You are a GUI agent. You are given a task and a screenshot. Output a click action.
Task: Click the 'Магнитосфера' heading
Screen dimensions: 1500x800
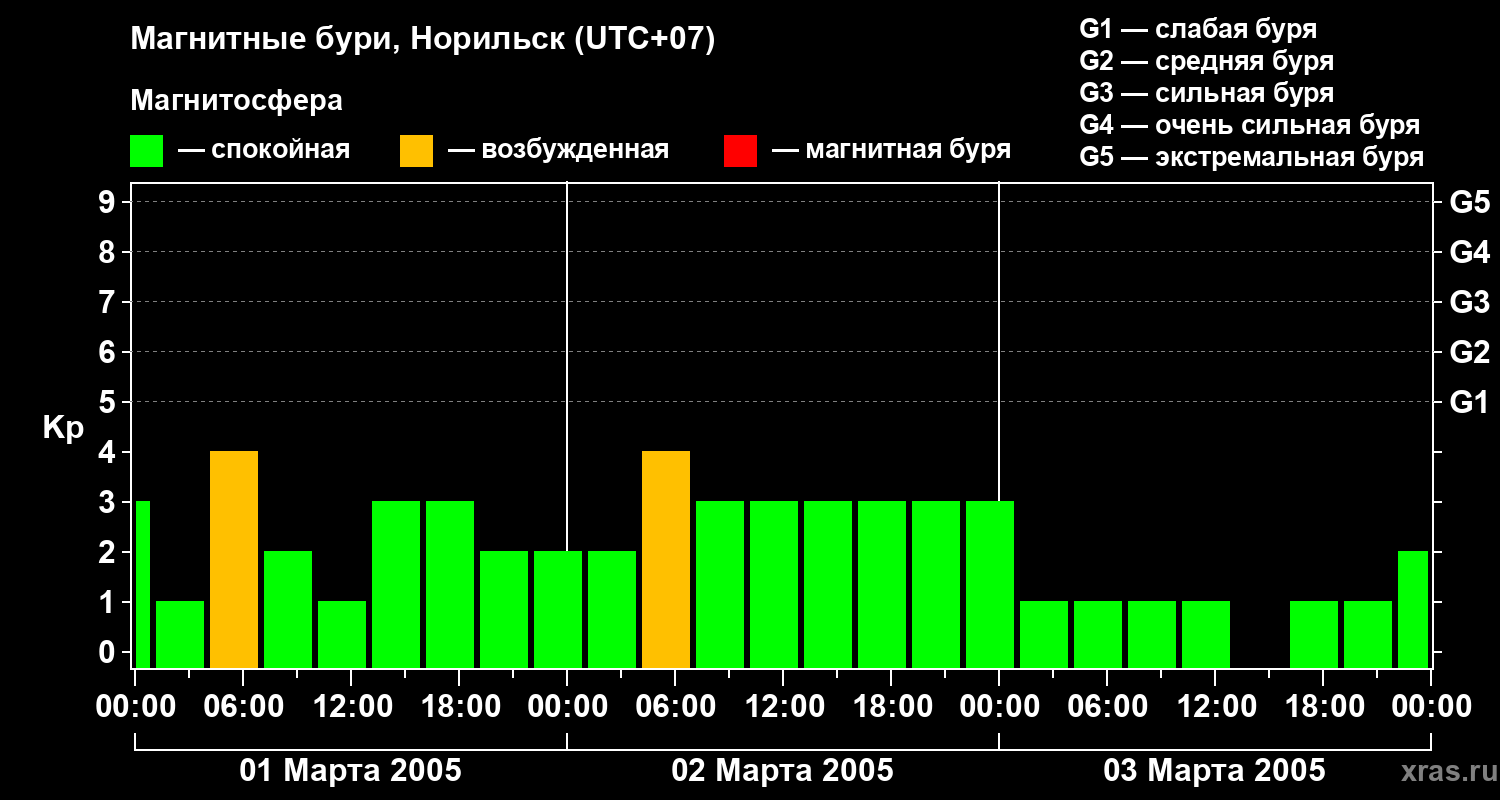click(237, 101)
